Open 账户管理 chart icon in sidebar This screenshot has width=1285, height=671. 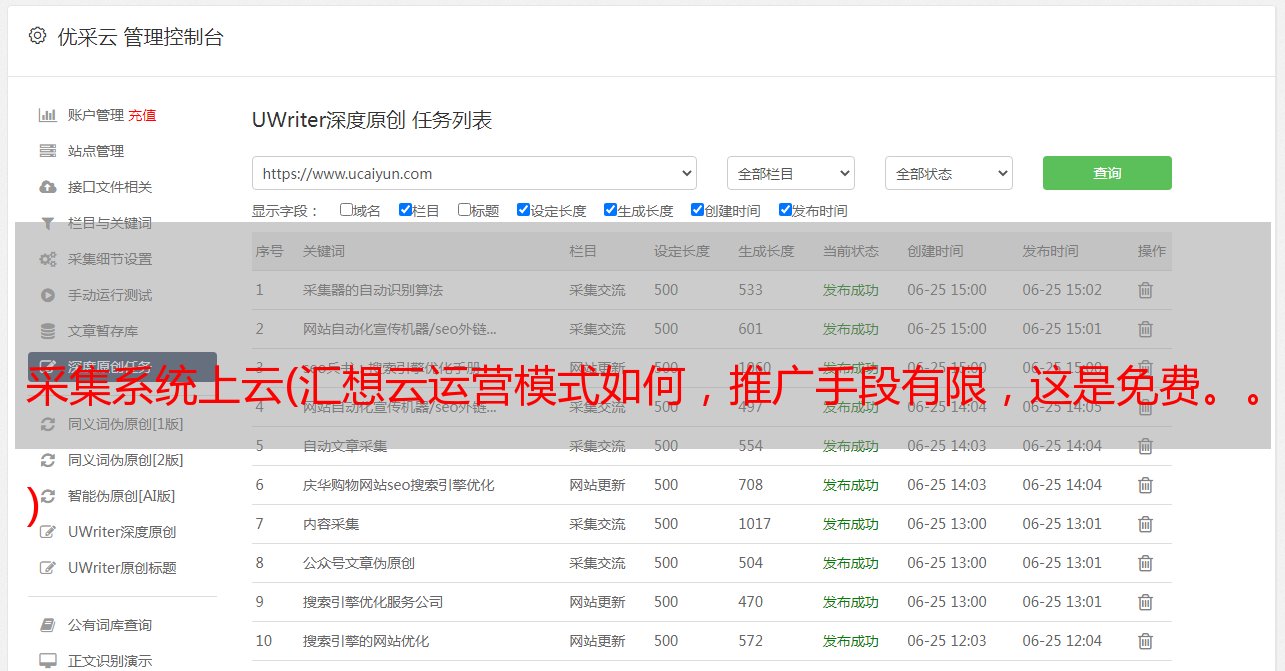(x=47, y=115)
